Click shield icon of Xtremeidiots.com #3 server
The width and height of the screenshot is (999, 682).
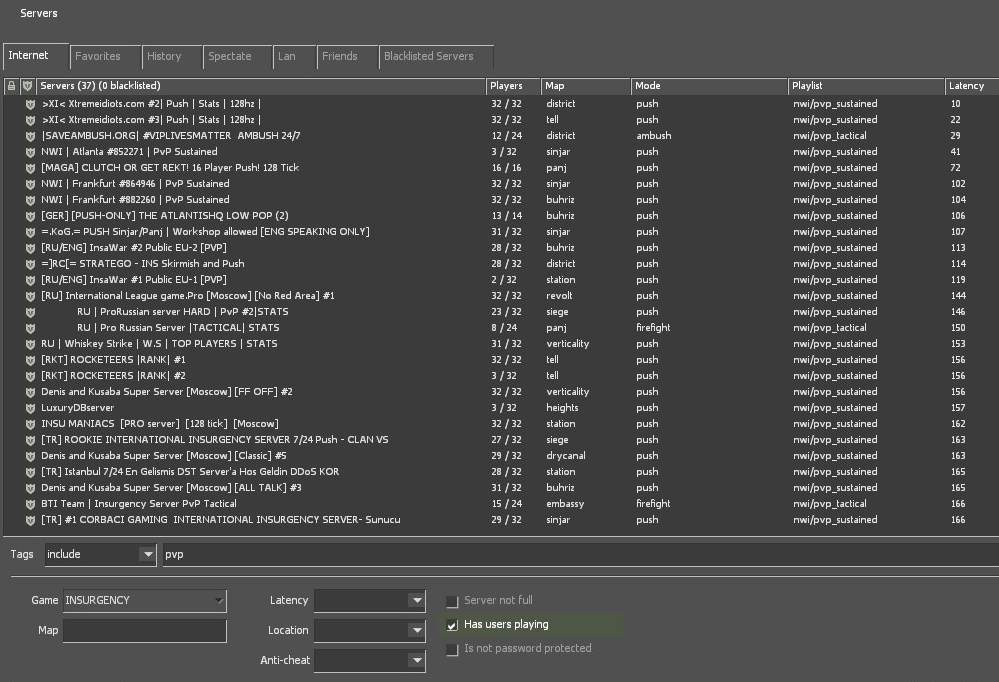click(x=30, y=120)
